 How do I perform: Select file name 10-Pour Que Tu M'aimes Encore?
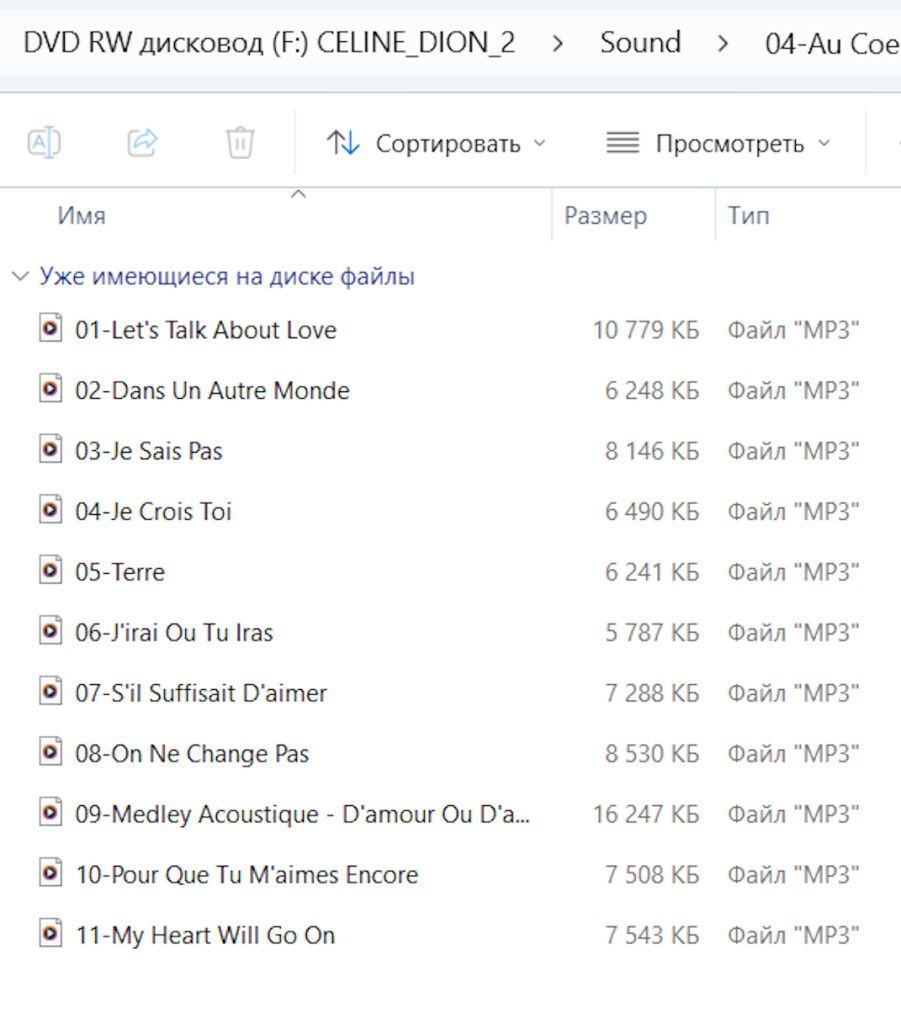[247, 875]
